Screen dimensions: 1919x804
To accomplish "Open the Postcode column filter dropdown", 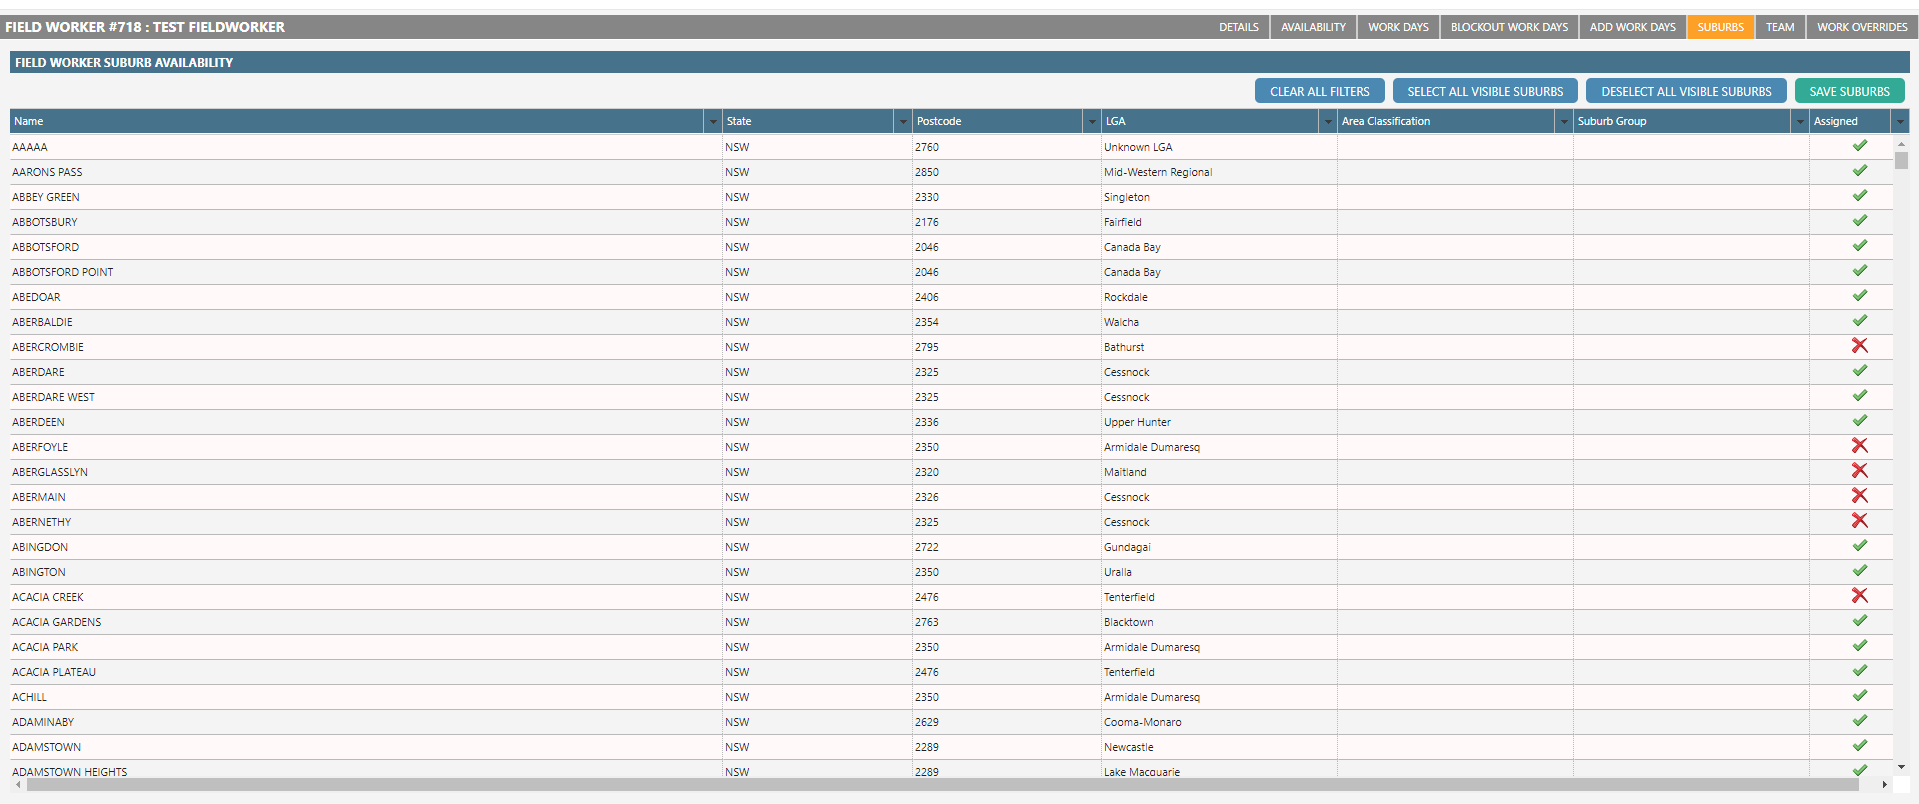I will pyautogui.click(x=1091, y=122).
